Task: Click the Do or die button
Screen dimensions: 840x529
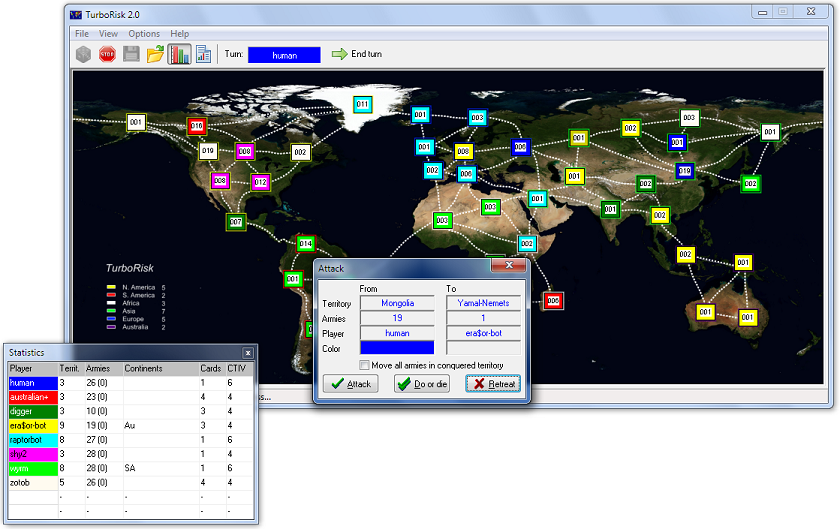Action: [x=422, y=384]
